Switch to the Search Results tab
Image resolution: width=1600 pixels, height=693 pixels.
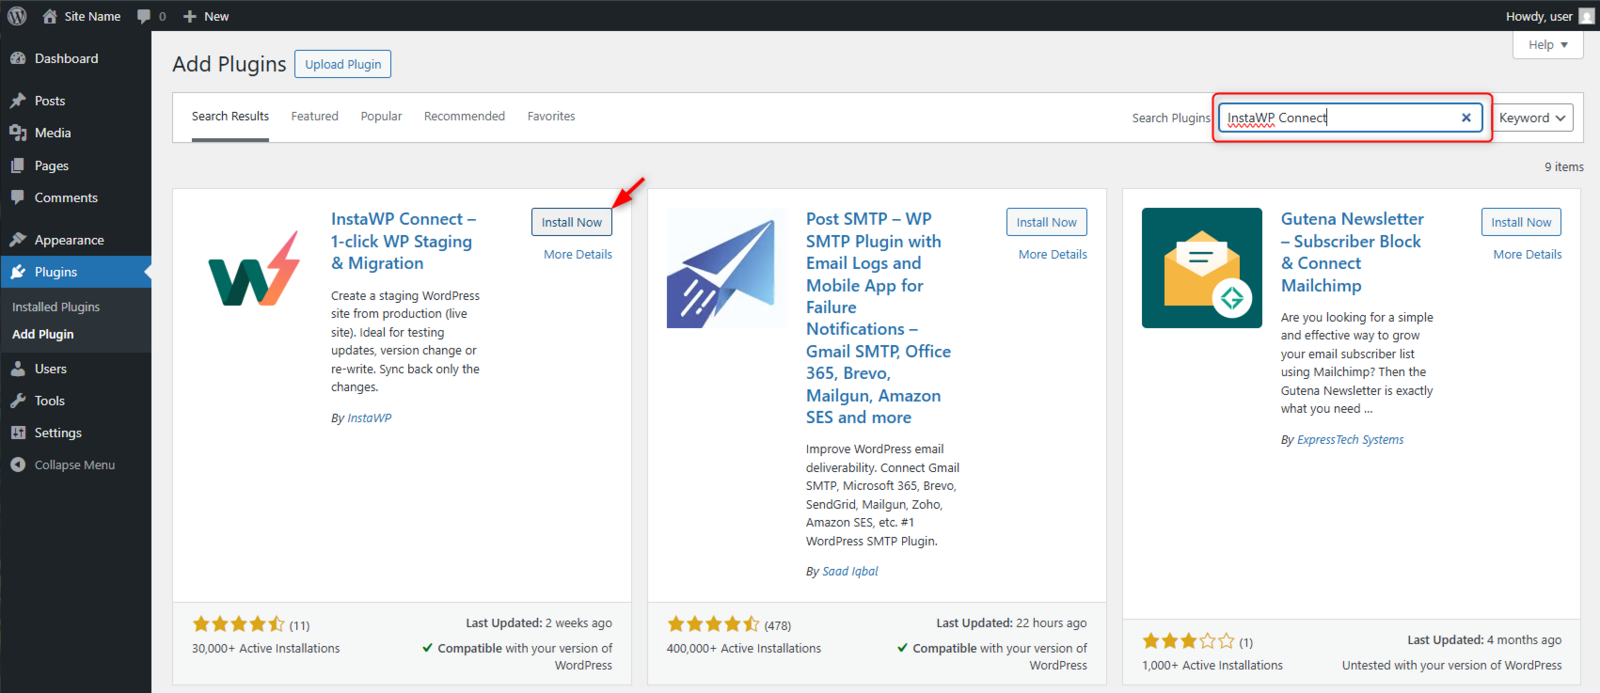[230, 117]
